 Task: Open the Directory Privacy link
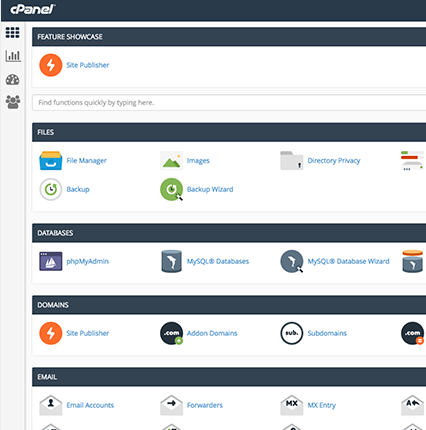coord(334,161)
